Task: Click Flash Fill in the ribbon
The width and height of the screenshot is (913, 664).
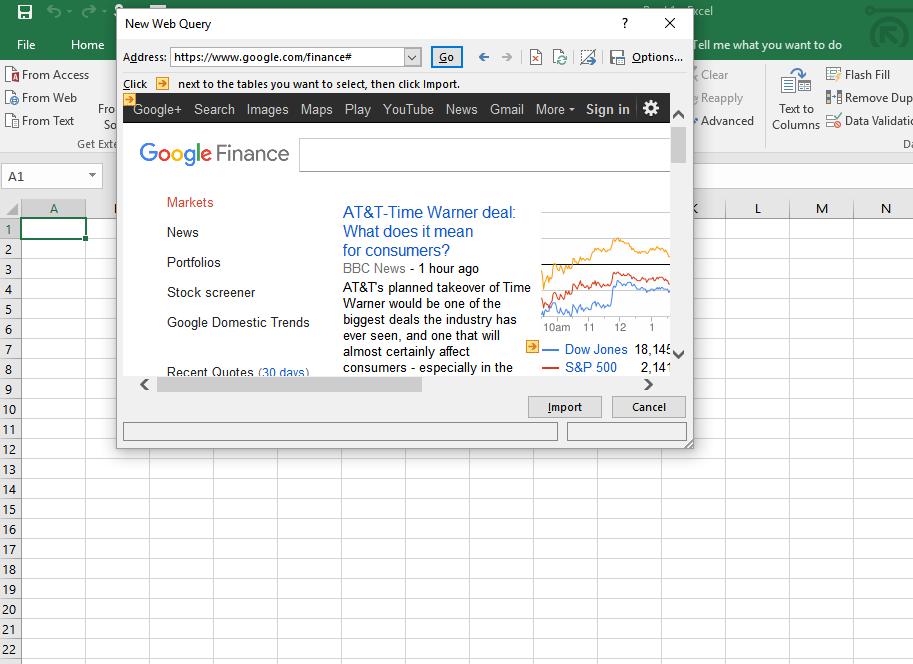Action: point(858,75)
